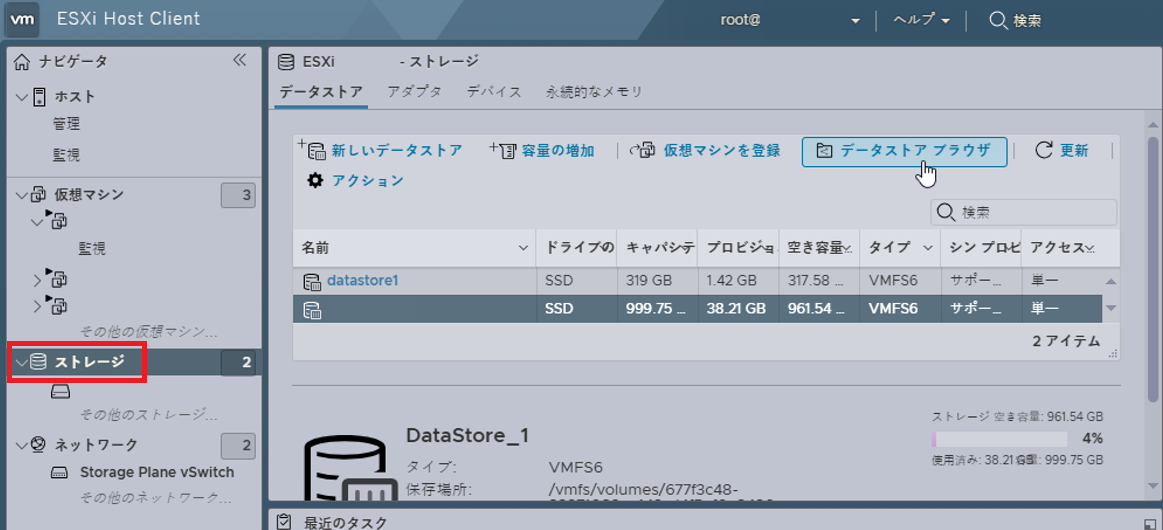Click the table scroll down arrow

1110,308
